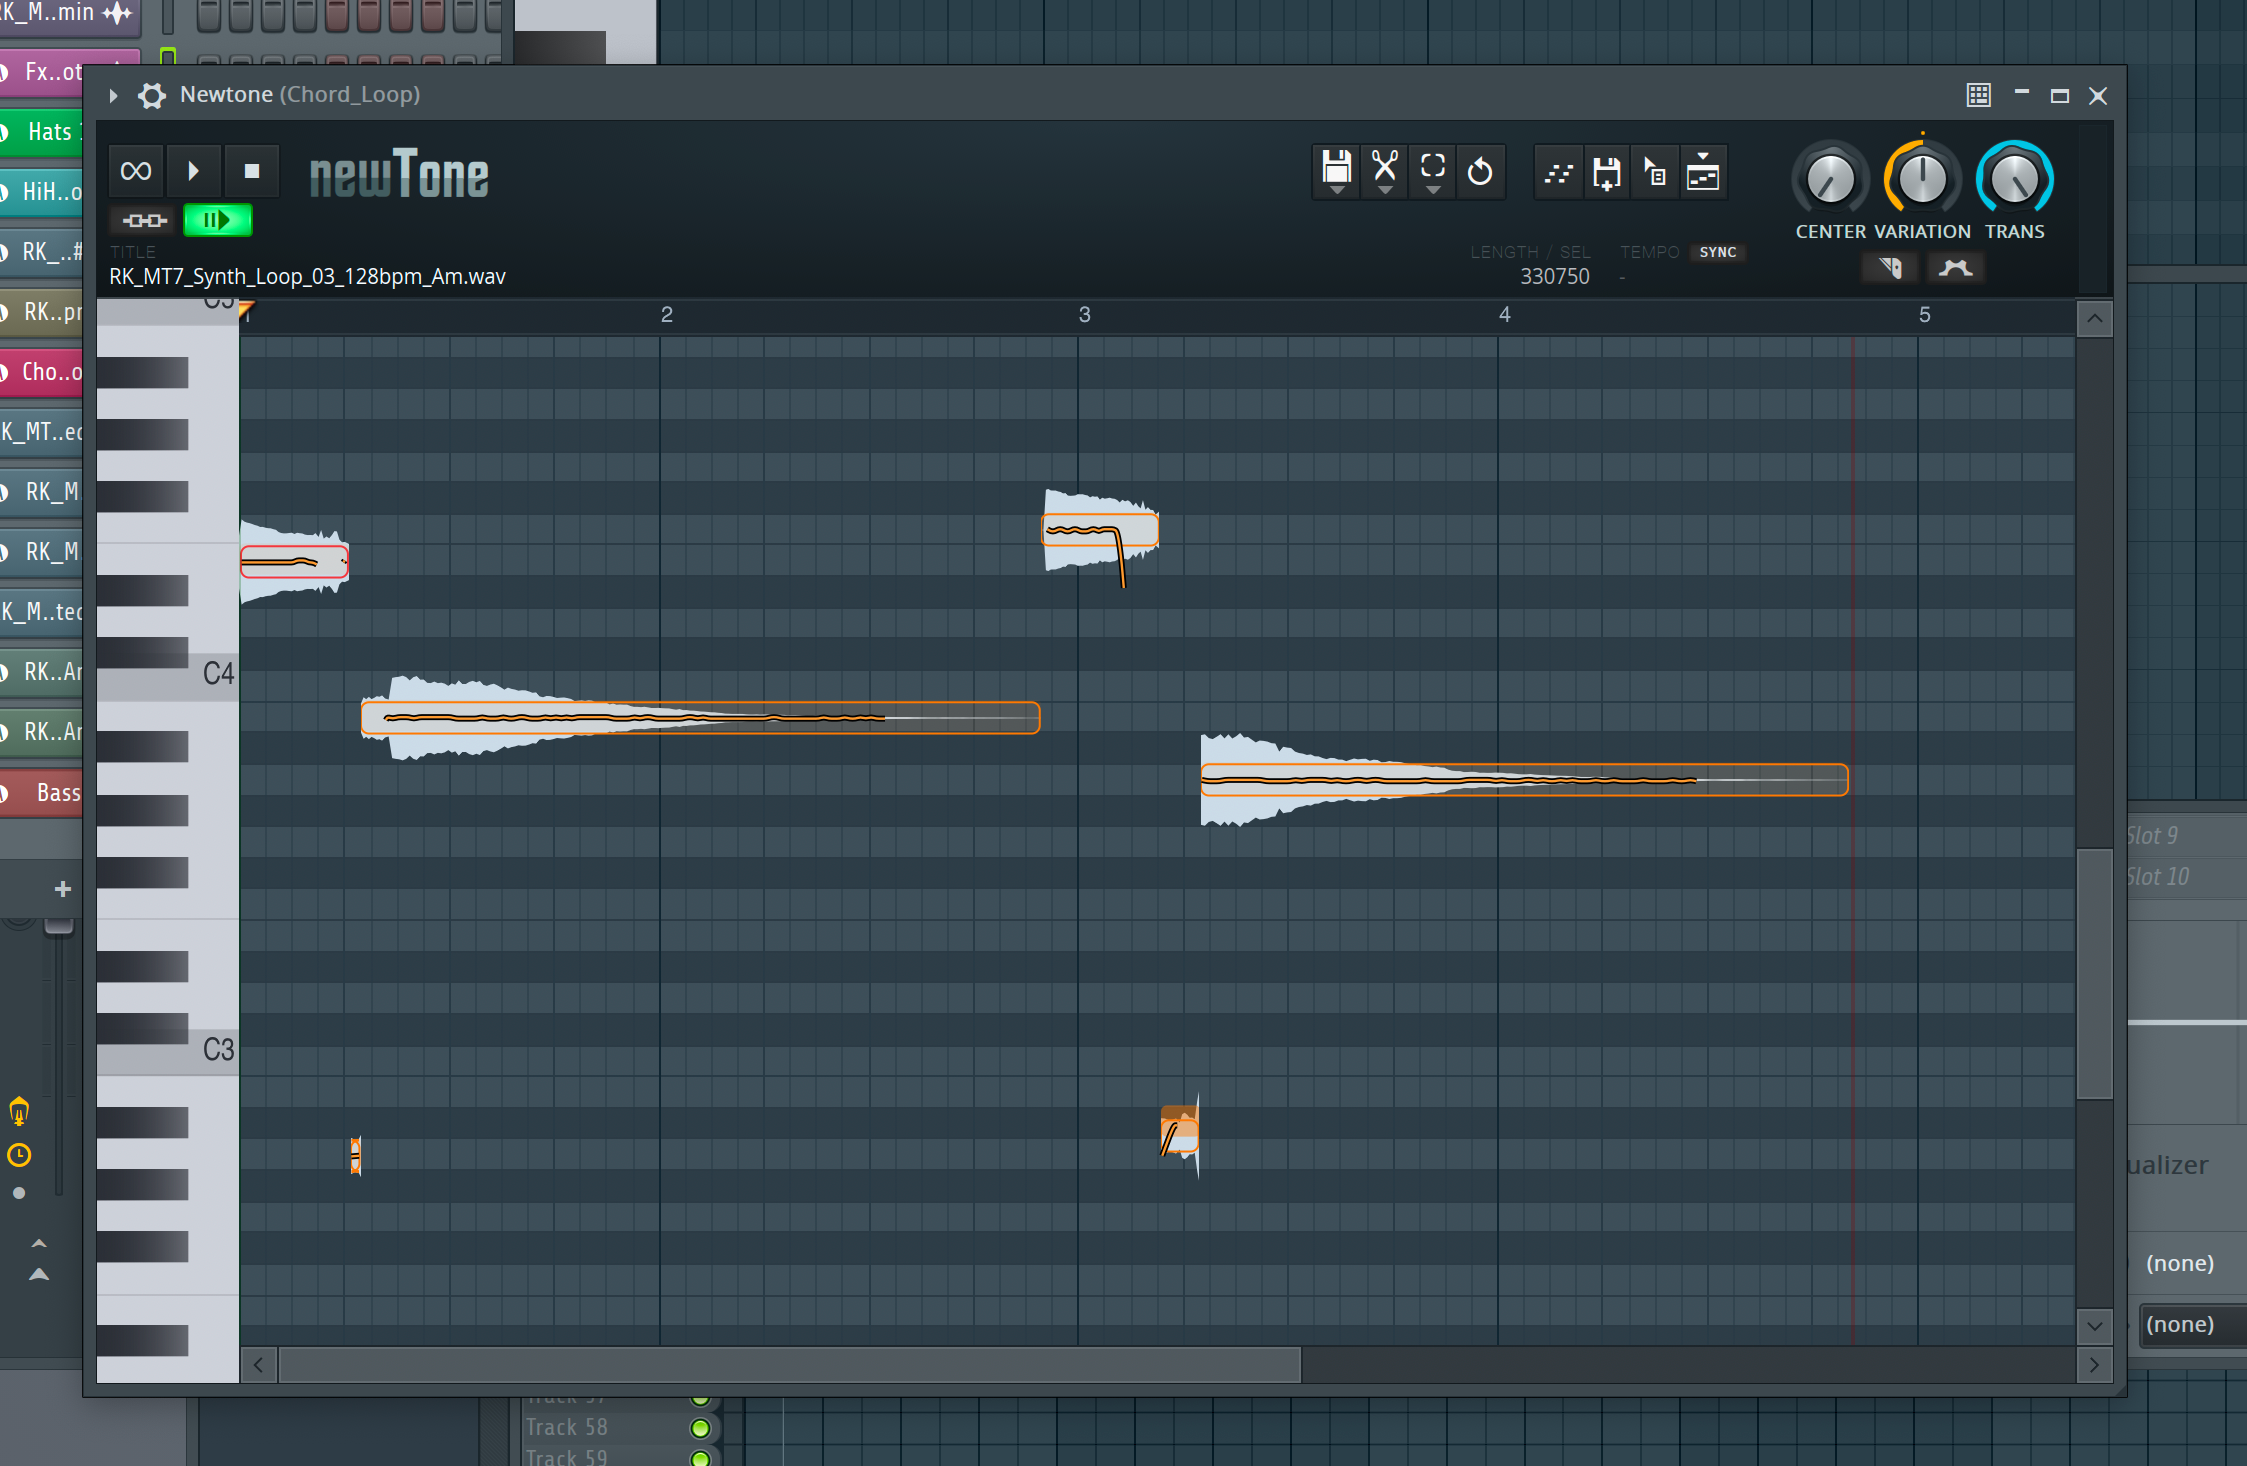
Task: Stop Newtone playback
Action: tap(252, 171)
